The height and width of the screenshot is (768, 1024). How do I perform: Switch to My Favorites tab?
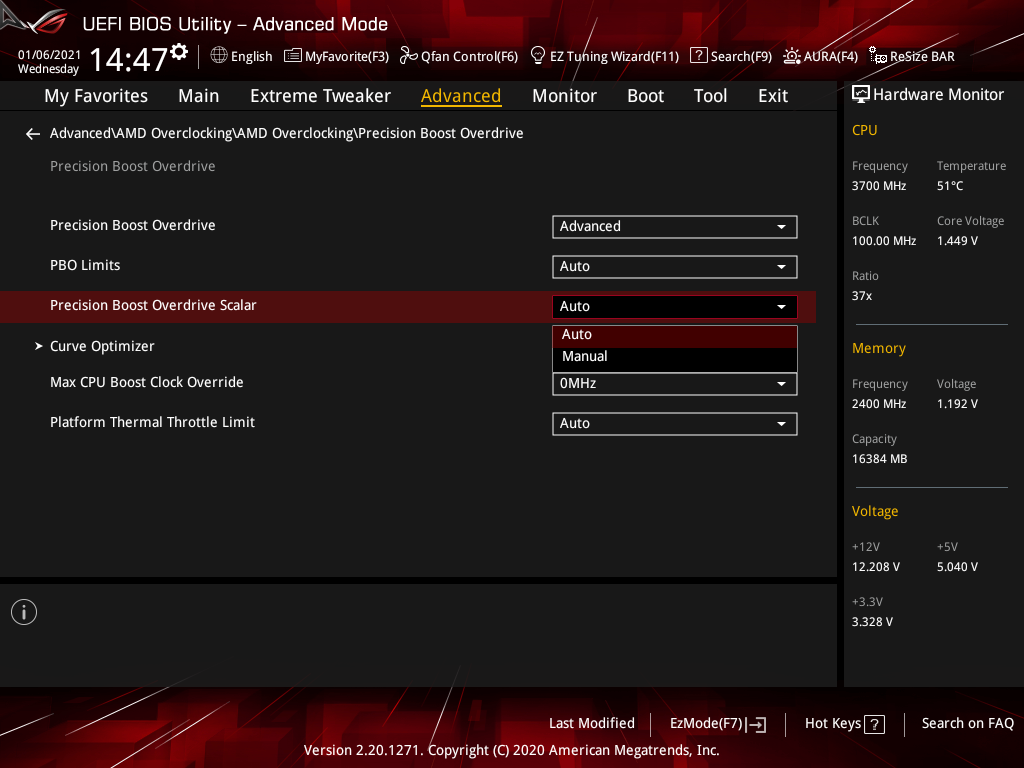point(96,96)
